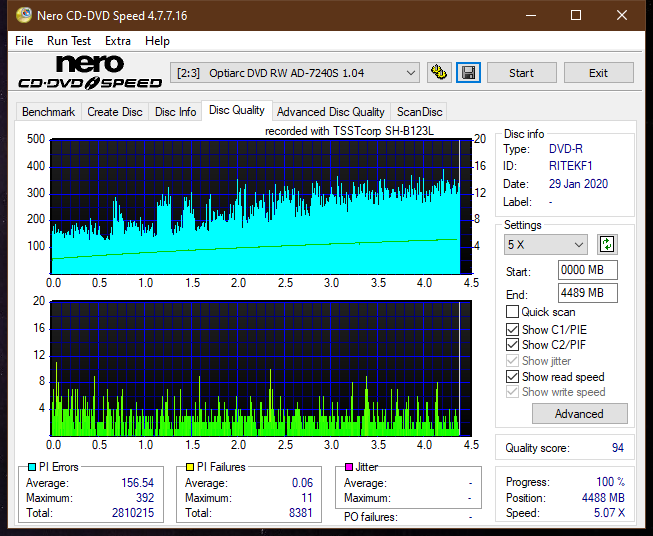This screenshot has height=536, width=653.
Task: Click the green refresh speed icon
Action: coord(607,244)
